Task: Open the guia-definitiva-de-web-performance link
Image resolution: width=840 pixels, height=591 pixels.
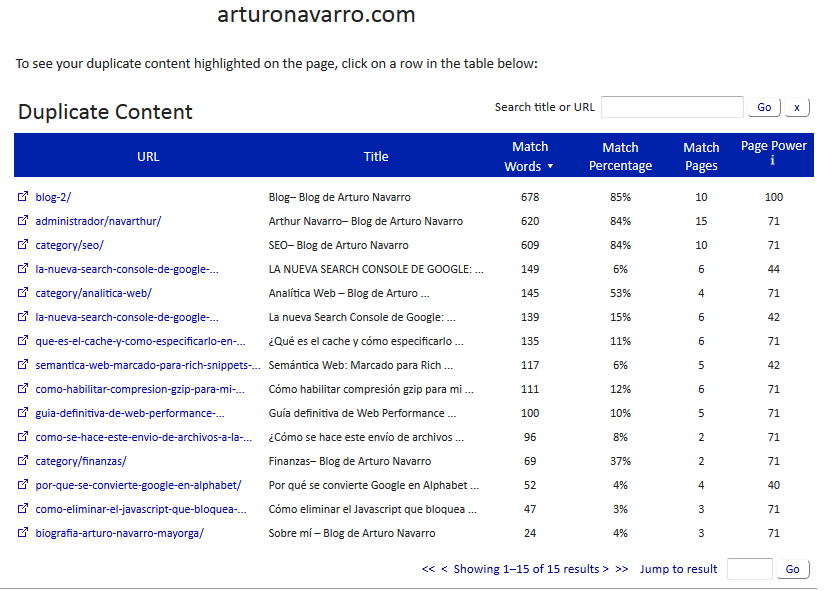Action: 130,414
